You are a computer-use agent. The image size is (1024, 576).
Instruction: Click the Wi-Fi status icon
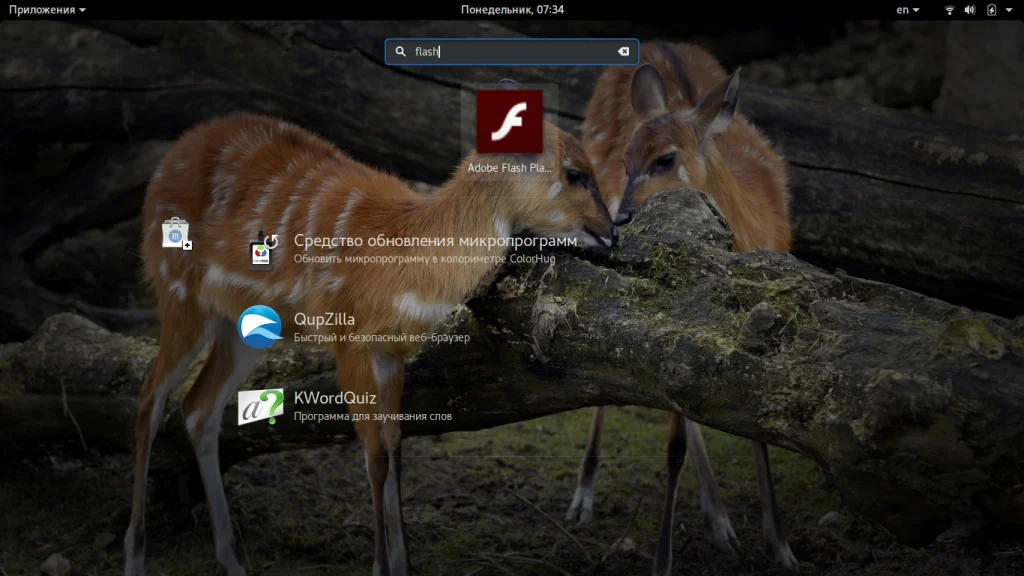click(949, 10)
